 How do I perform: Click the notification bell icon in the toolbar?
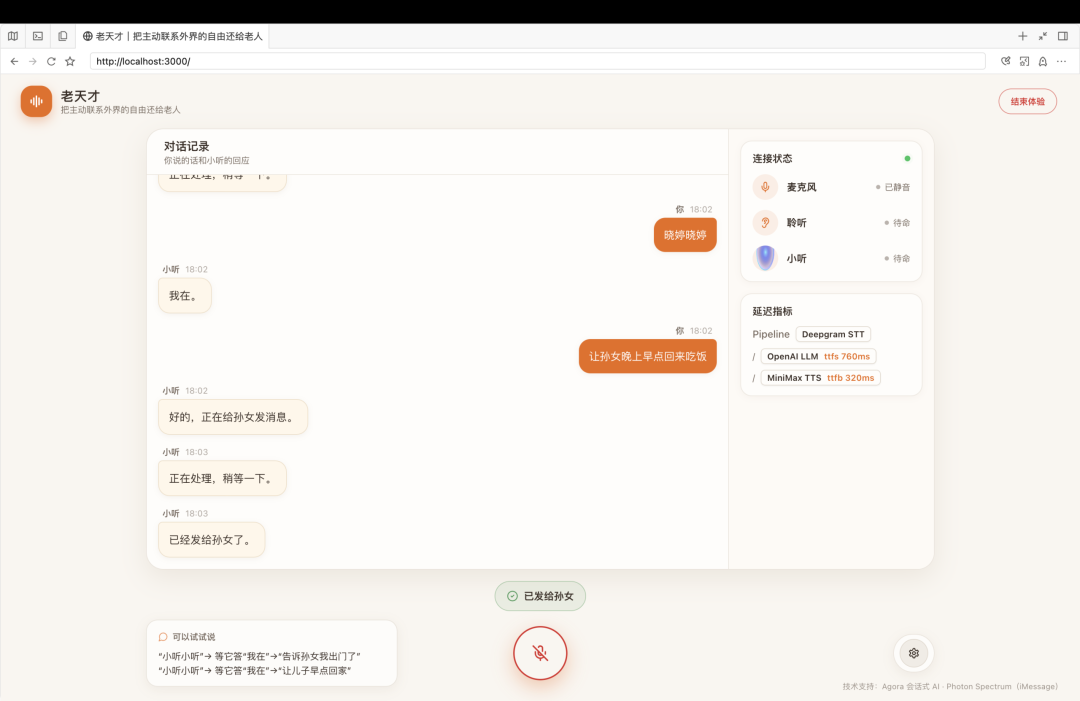click(x=1043, y=61)
